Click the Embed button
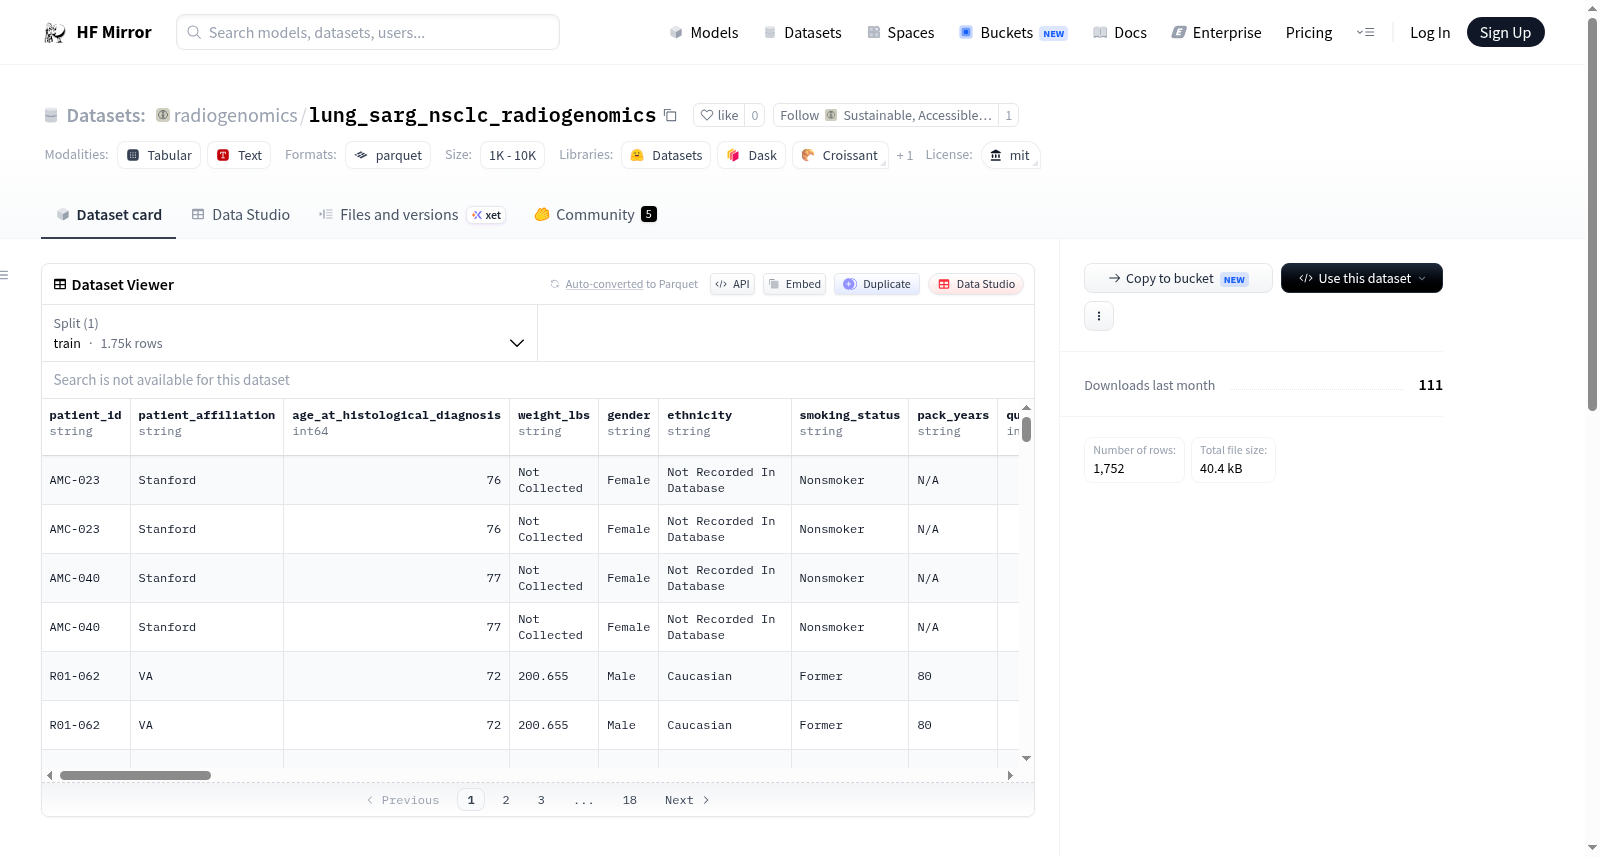Viewport: 1600px width, 857px height. tap(795, 284)
